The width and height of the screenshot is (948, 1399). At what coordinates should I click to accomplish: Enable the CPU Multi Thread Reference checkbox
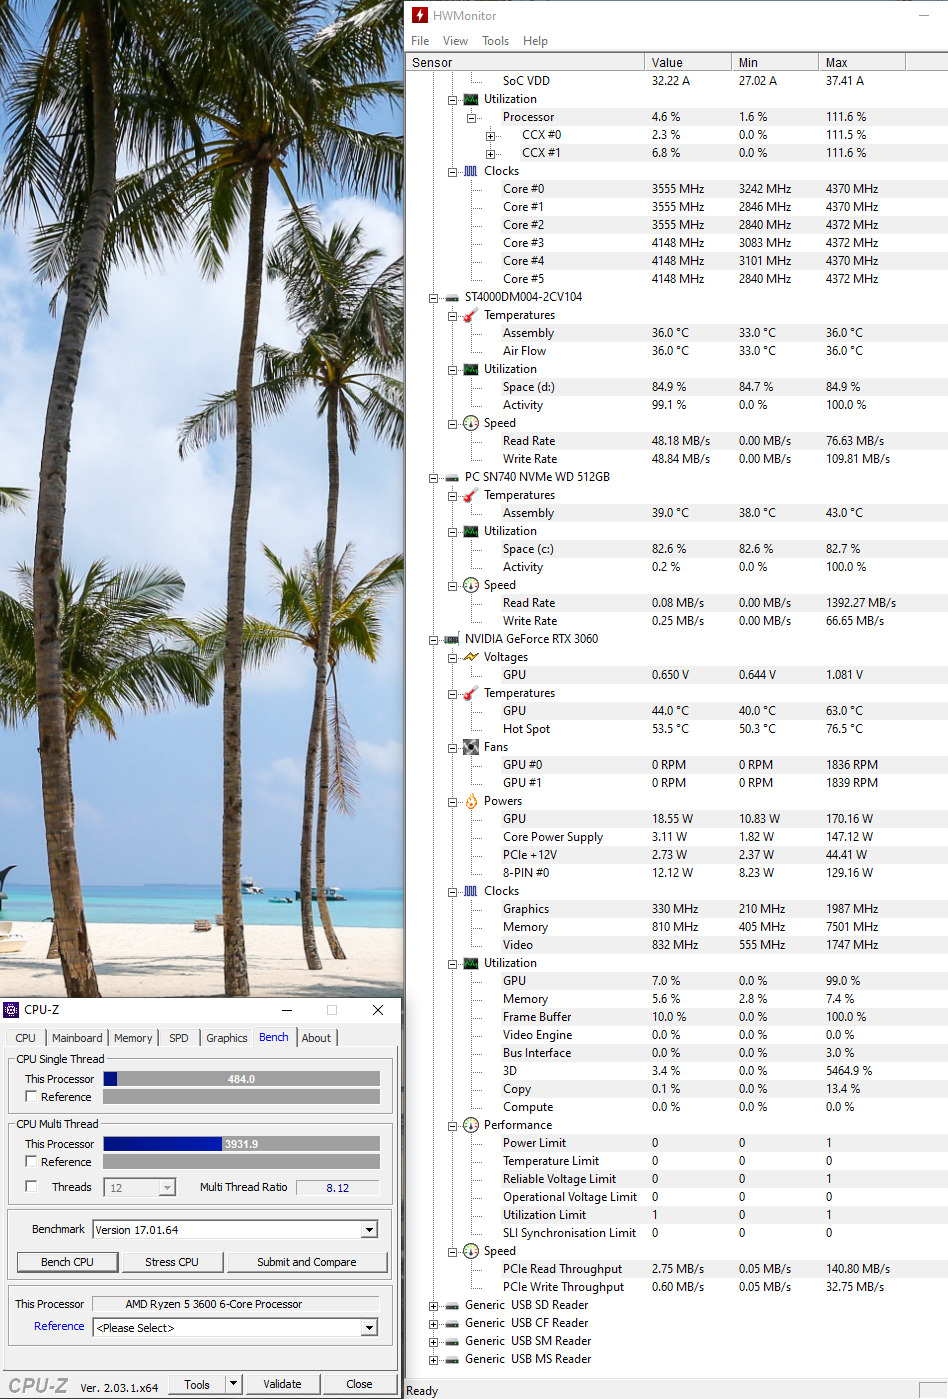[x=31, y=1161]
